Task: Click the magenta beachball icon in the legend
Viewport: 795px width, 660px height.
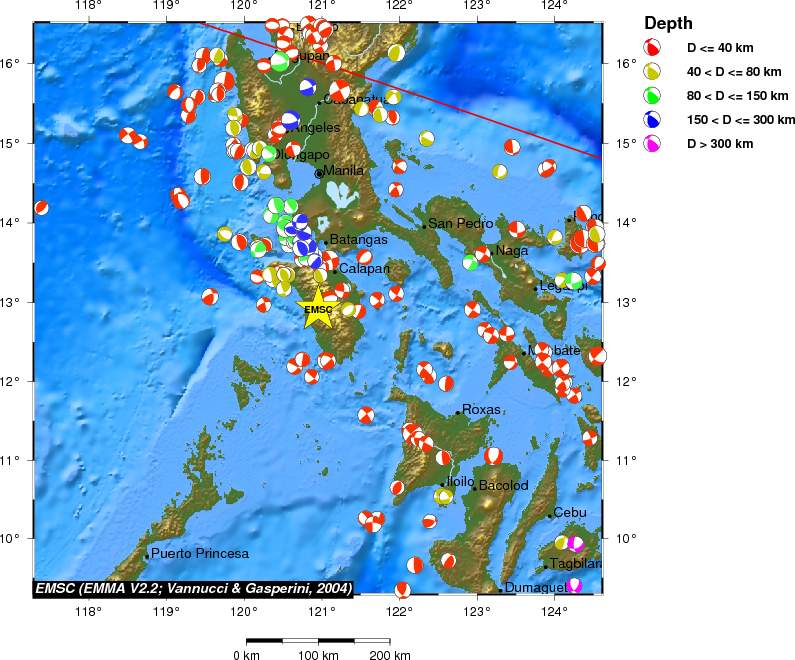Action: pos(652,143)
